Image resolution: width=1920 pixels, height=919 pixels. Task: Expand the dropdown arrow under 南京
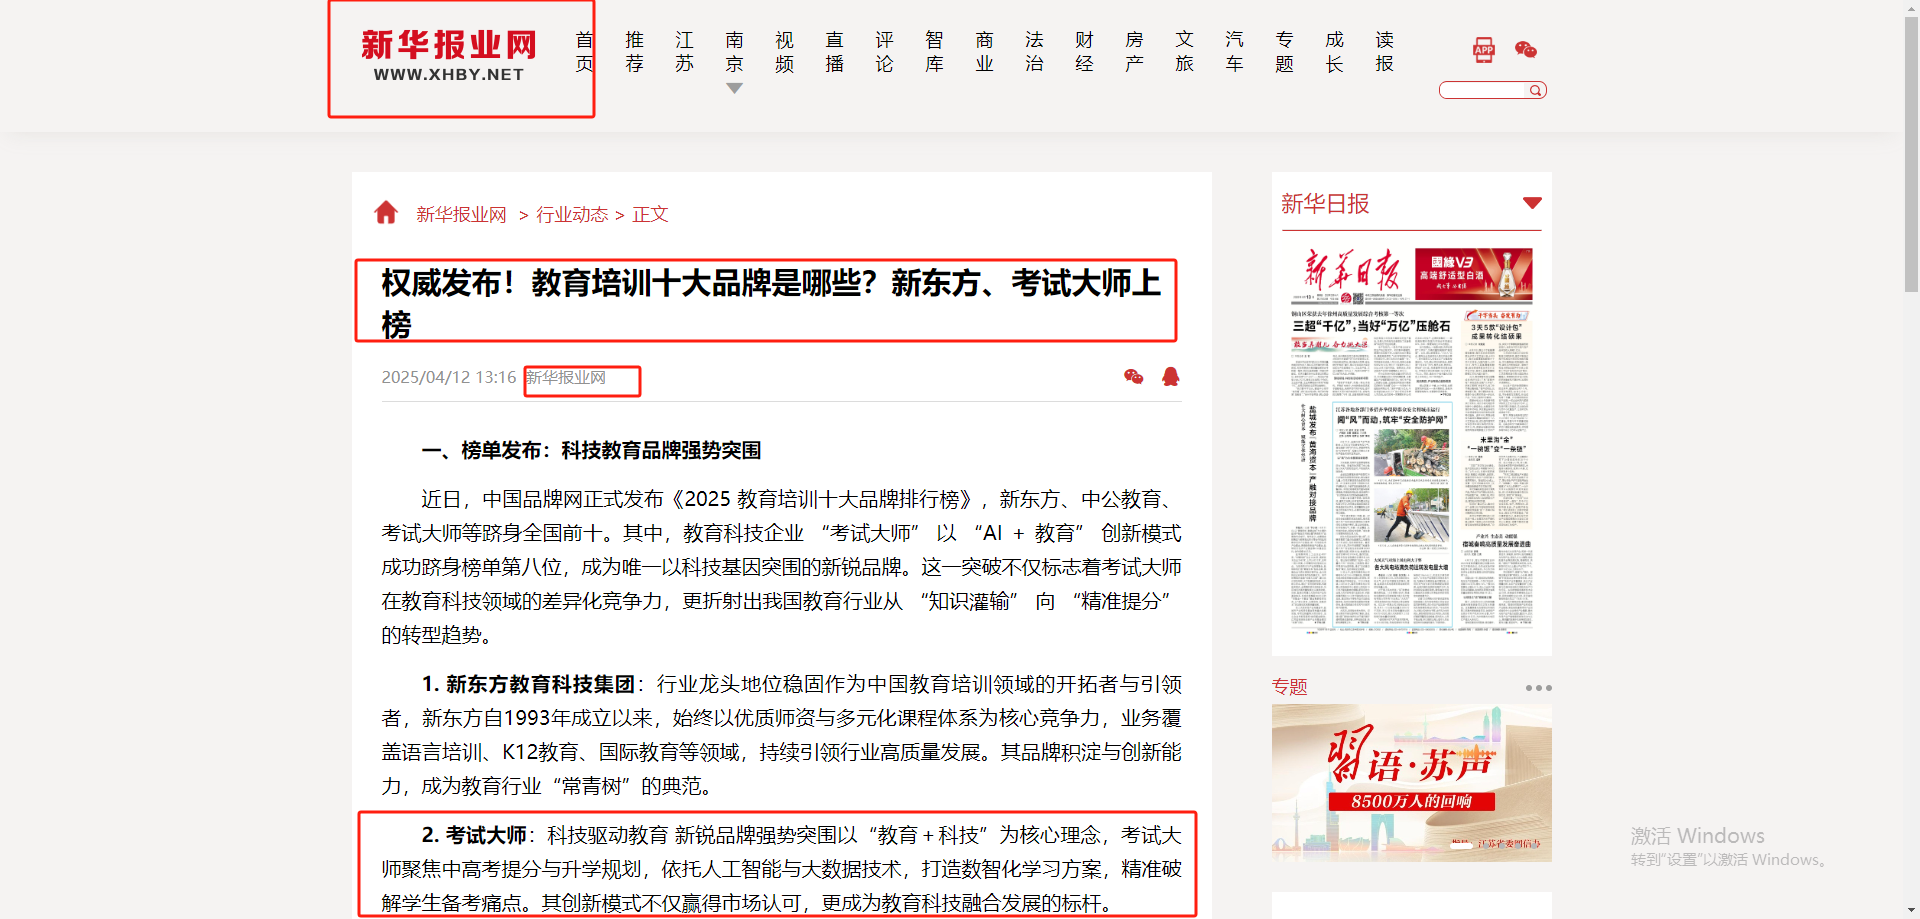pos(734,89)
